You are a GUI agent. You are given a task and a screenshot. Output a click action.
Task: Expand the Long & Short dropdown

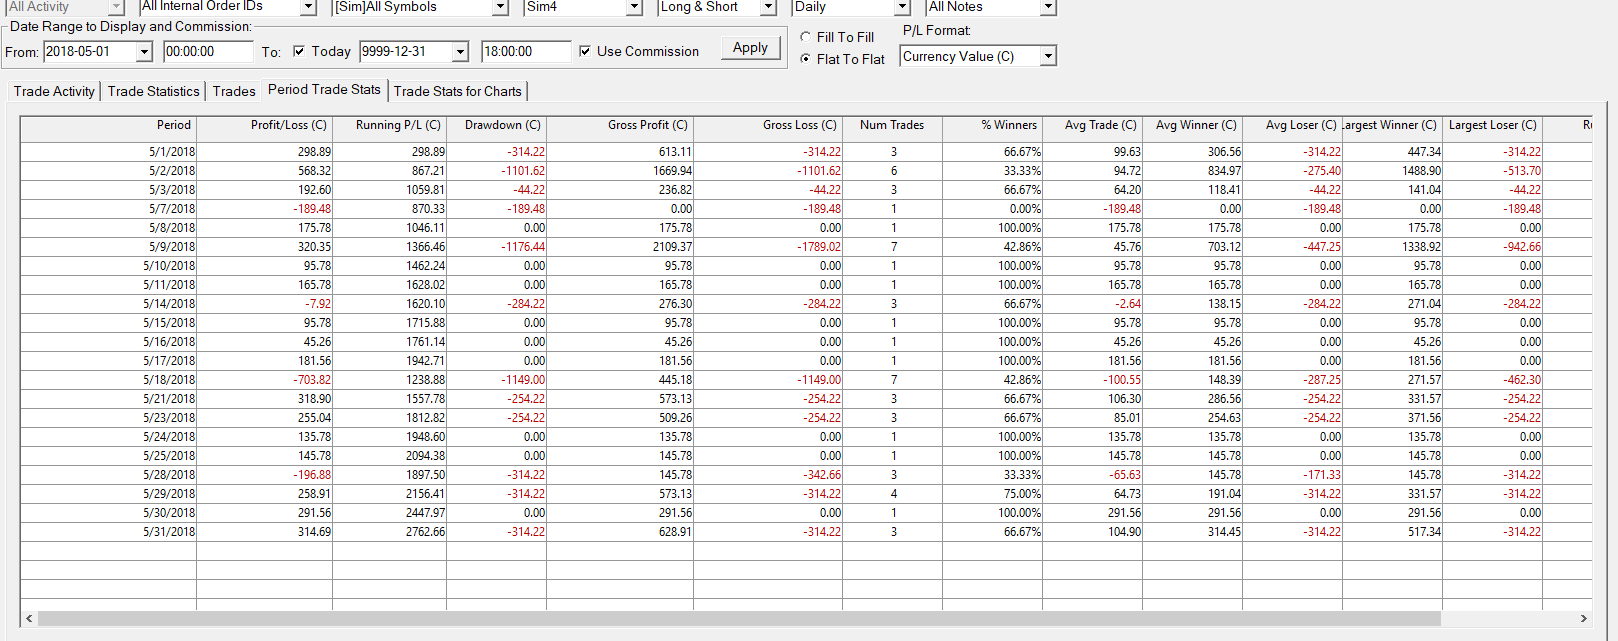coord(768,7)
